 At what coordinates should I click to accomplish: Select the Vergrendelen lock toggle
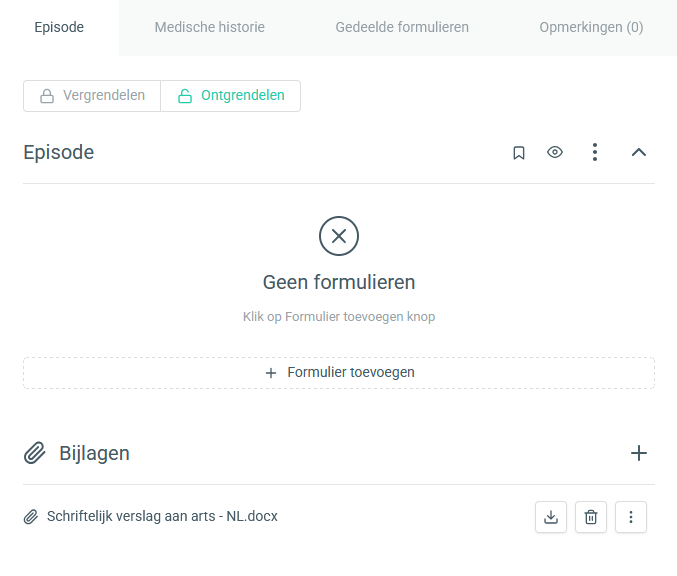[x=92, y=96]
